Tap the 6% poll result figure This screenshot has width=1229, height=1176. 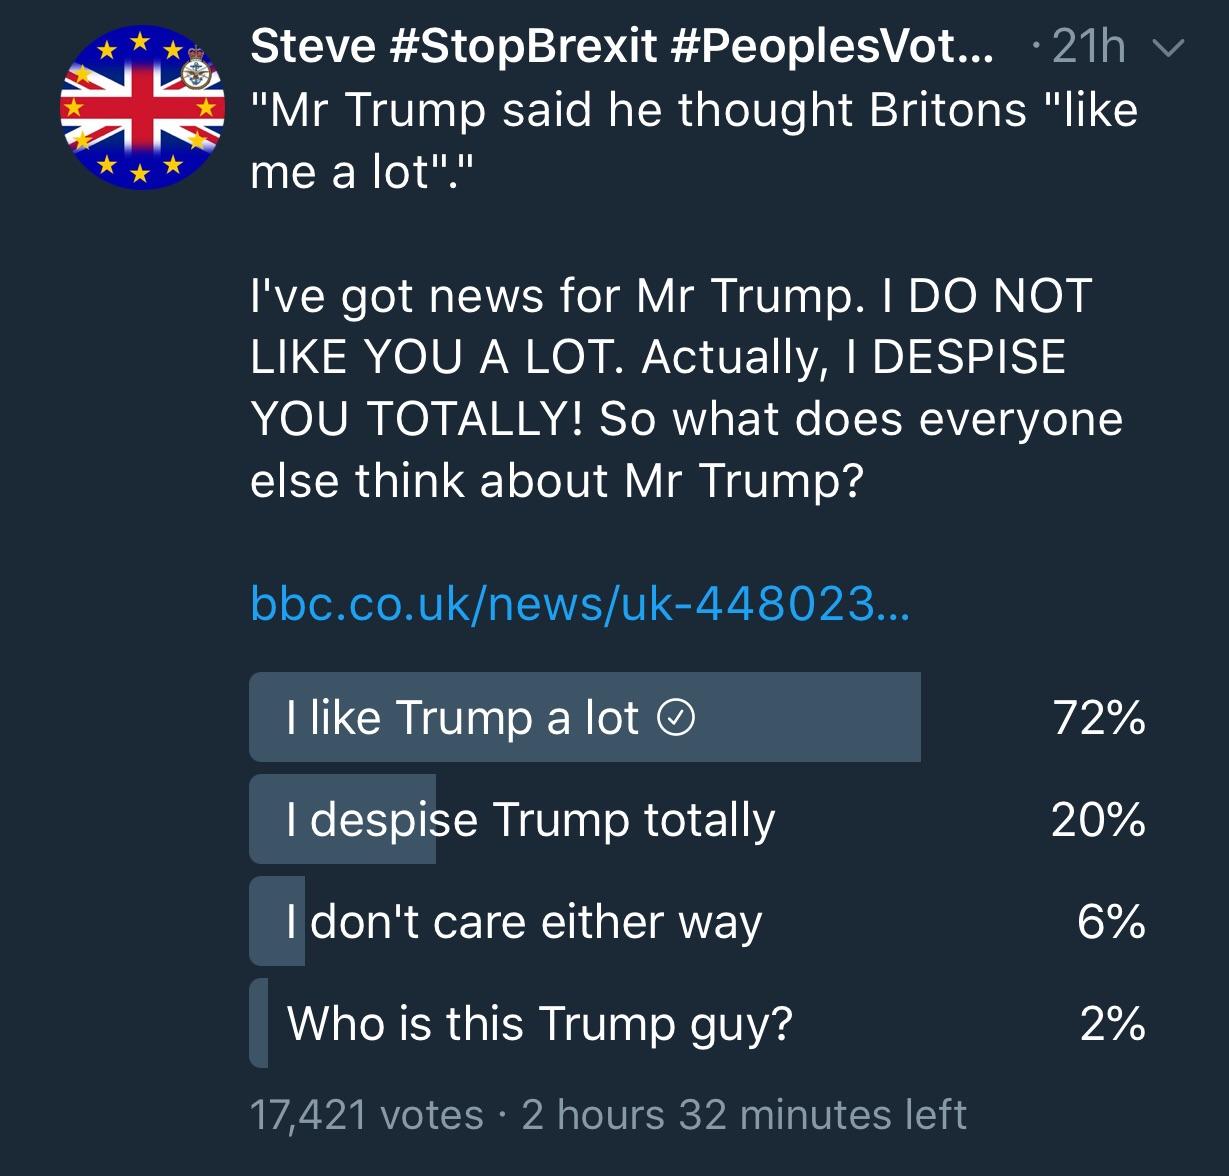(x=1110, y=922)
